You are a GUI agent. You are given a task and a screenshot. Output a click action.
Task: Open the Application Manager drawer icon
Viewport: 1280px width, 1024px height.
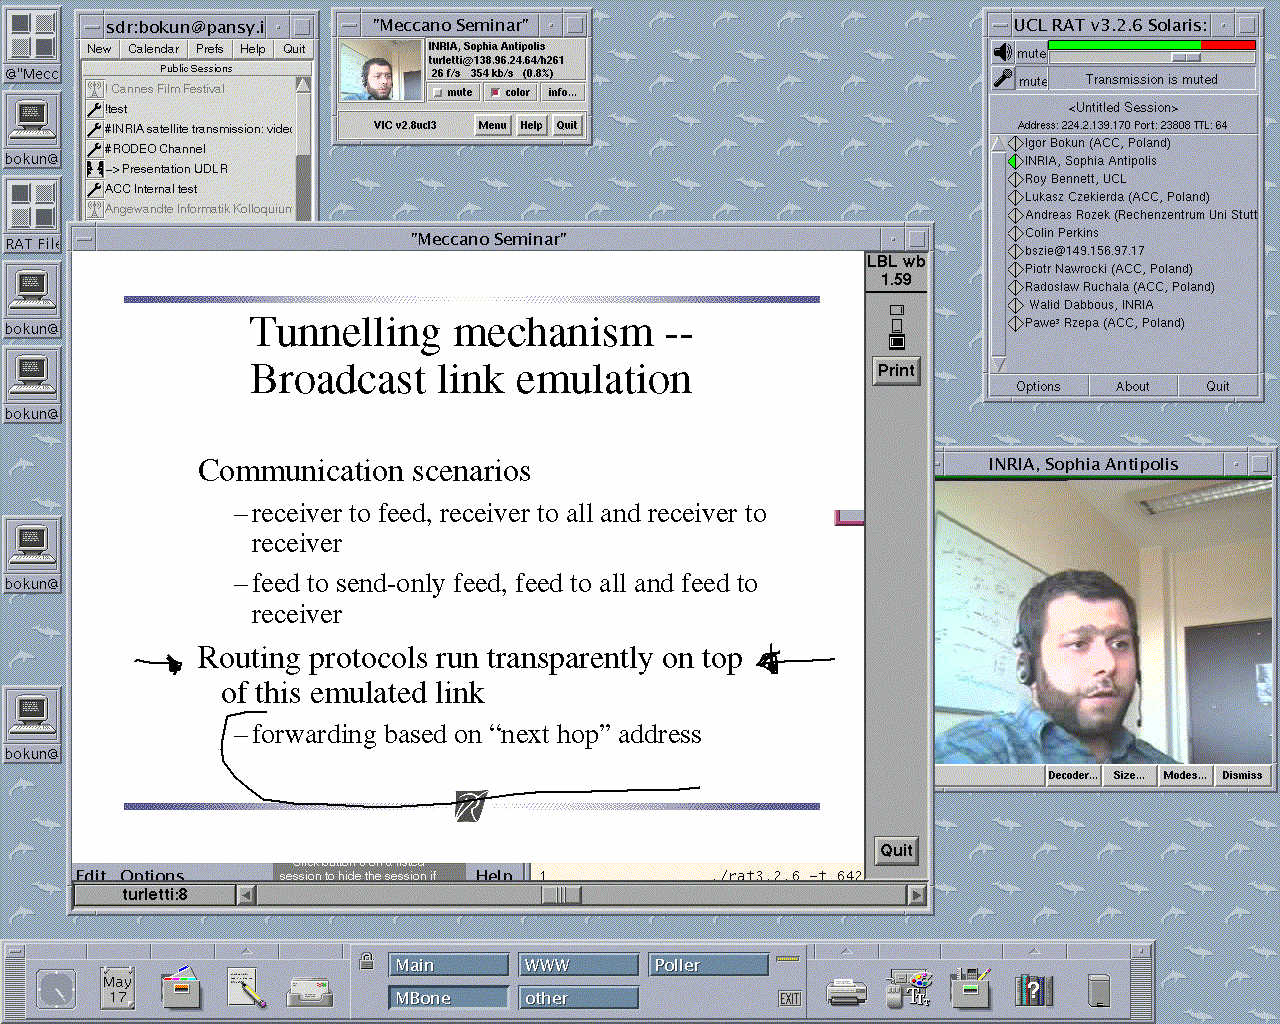tap(969, 988)
